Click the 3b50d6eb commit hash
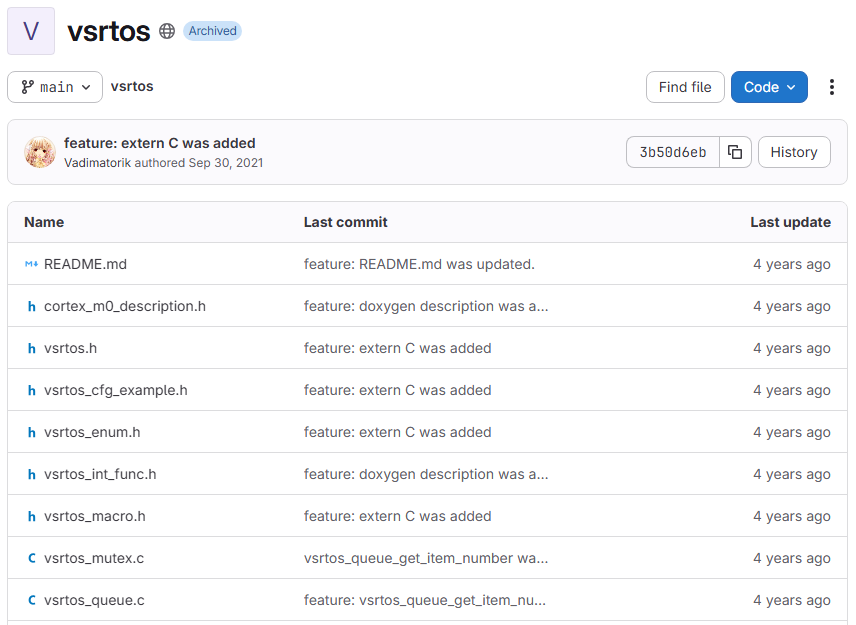The width and height of the screenshot is (856, 625). [673, 152]
